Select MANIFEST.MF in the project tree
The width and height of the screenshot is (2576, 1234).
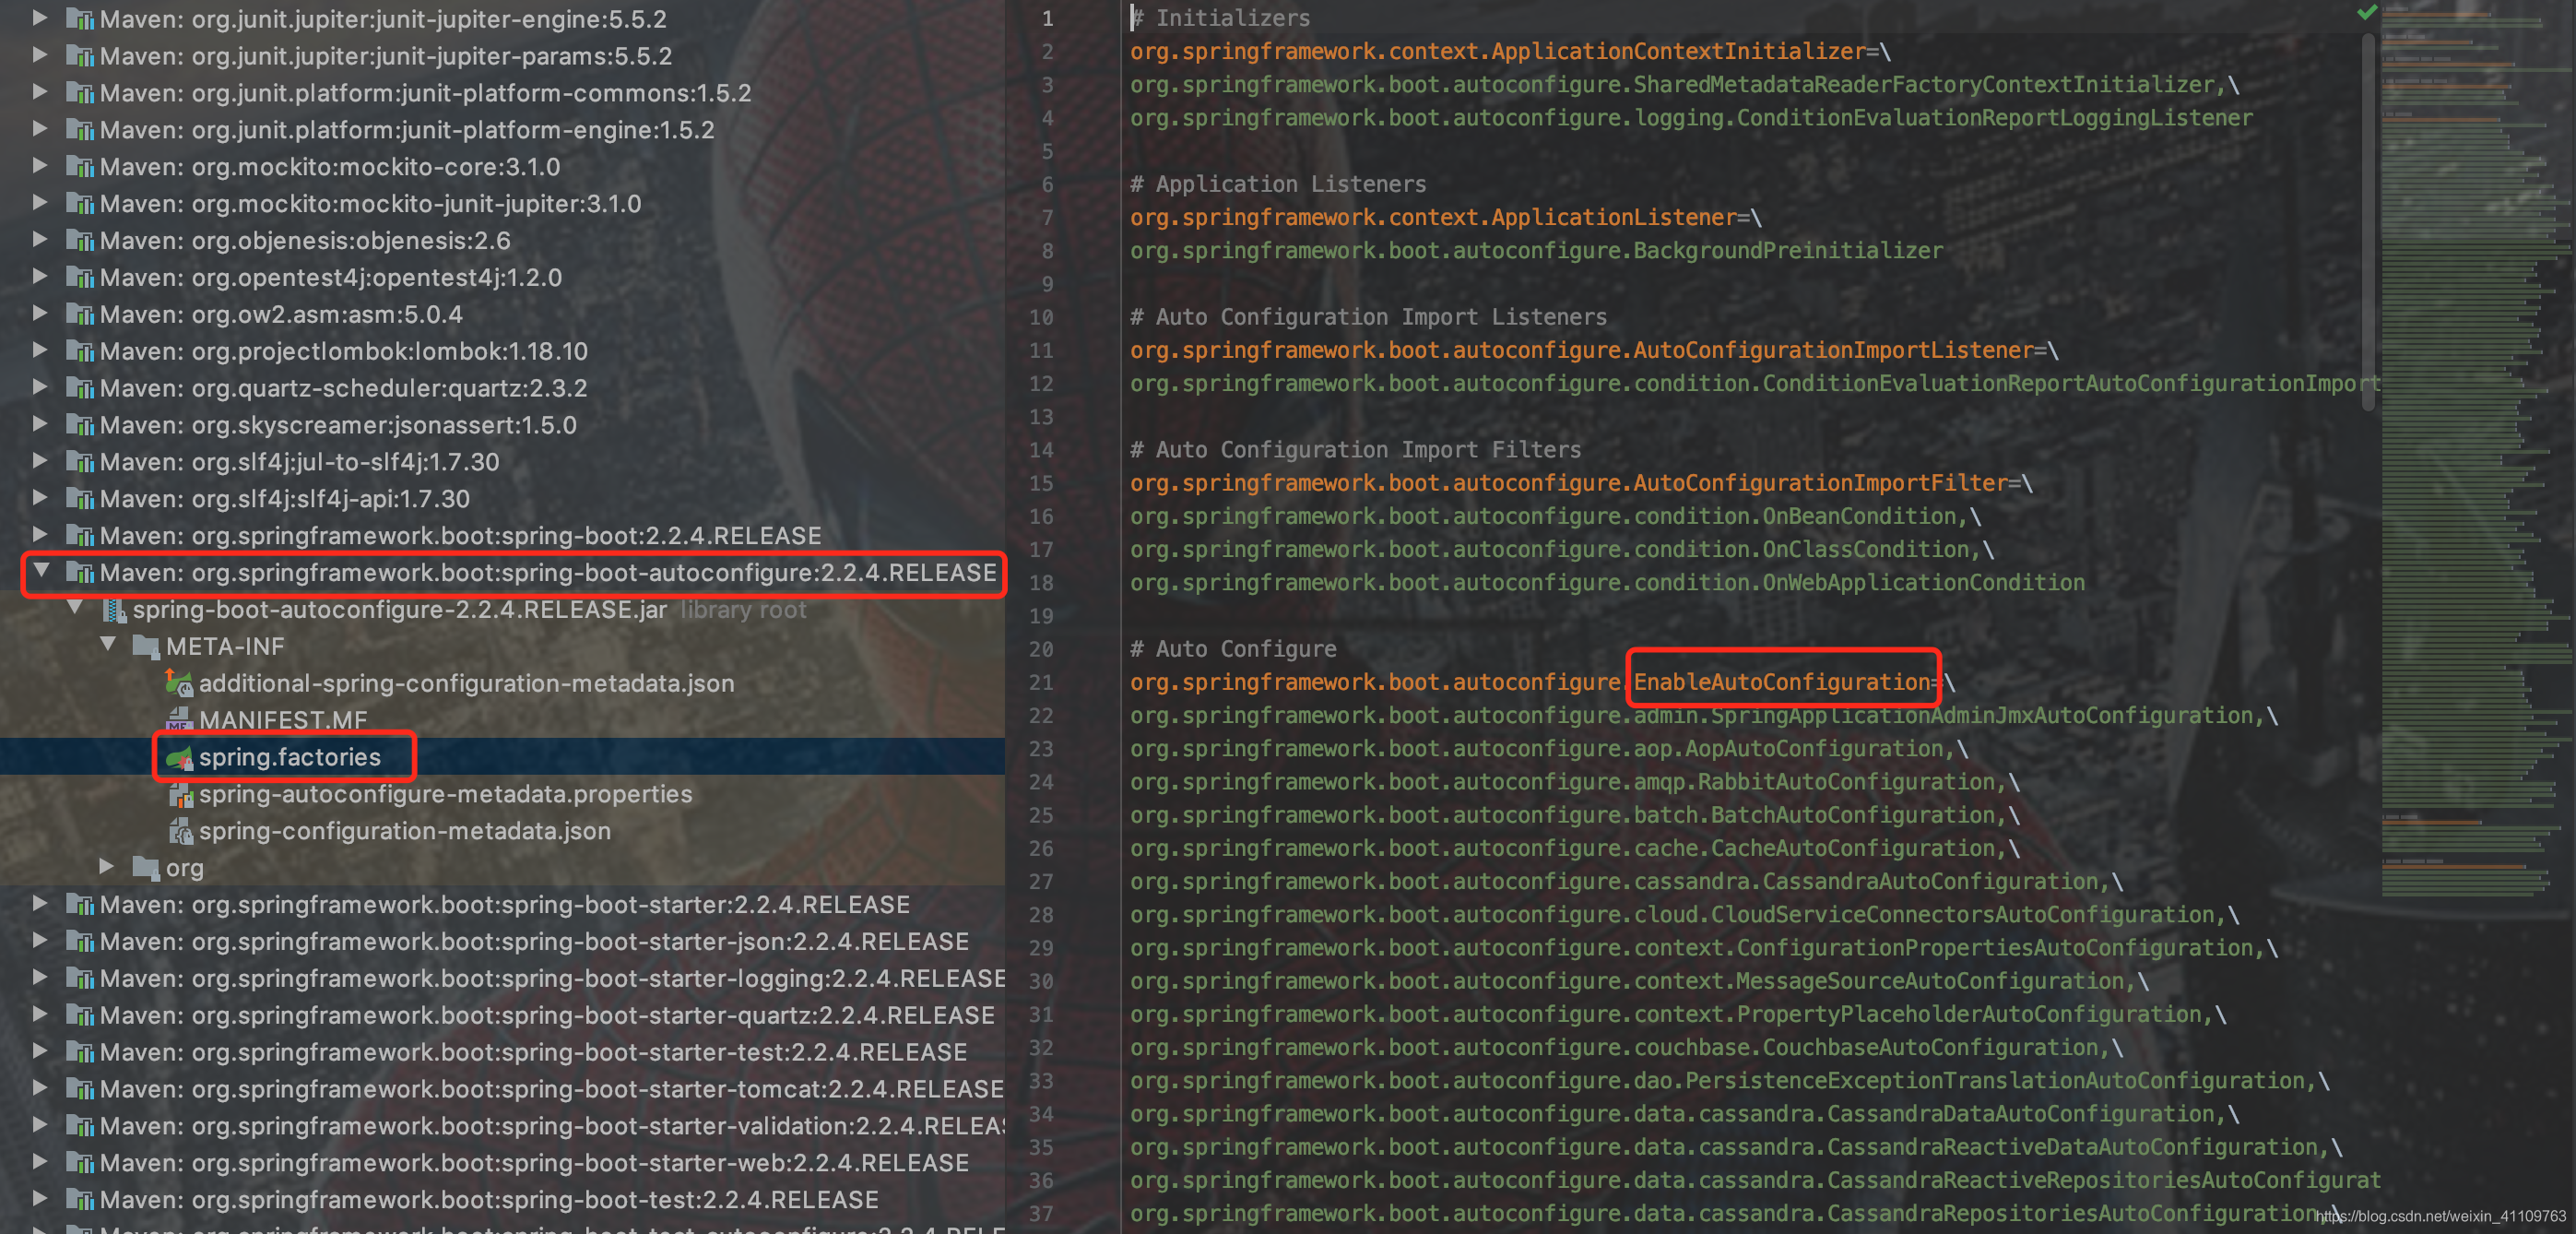283,720
